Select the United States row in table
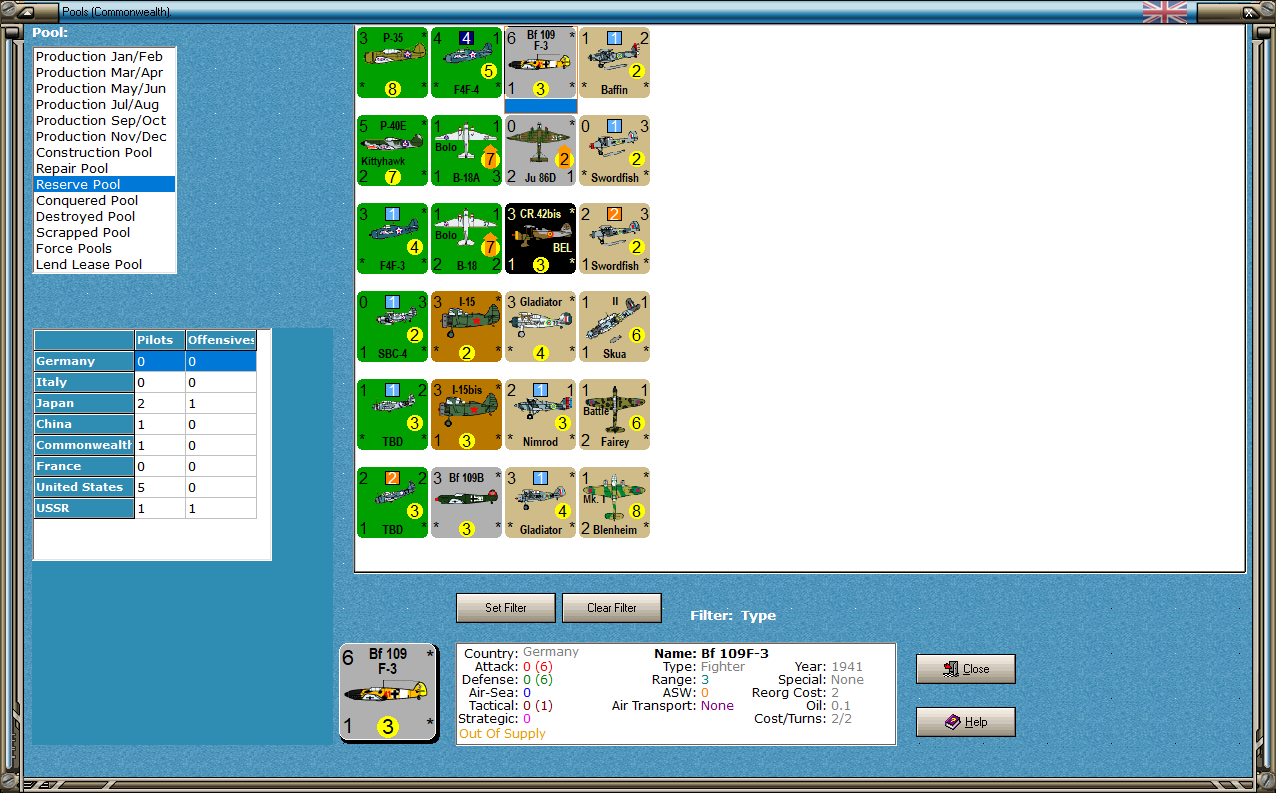The height and width of the screenshot is (793, 1276). (145, 487)
